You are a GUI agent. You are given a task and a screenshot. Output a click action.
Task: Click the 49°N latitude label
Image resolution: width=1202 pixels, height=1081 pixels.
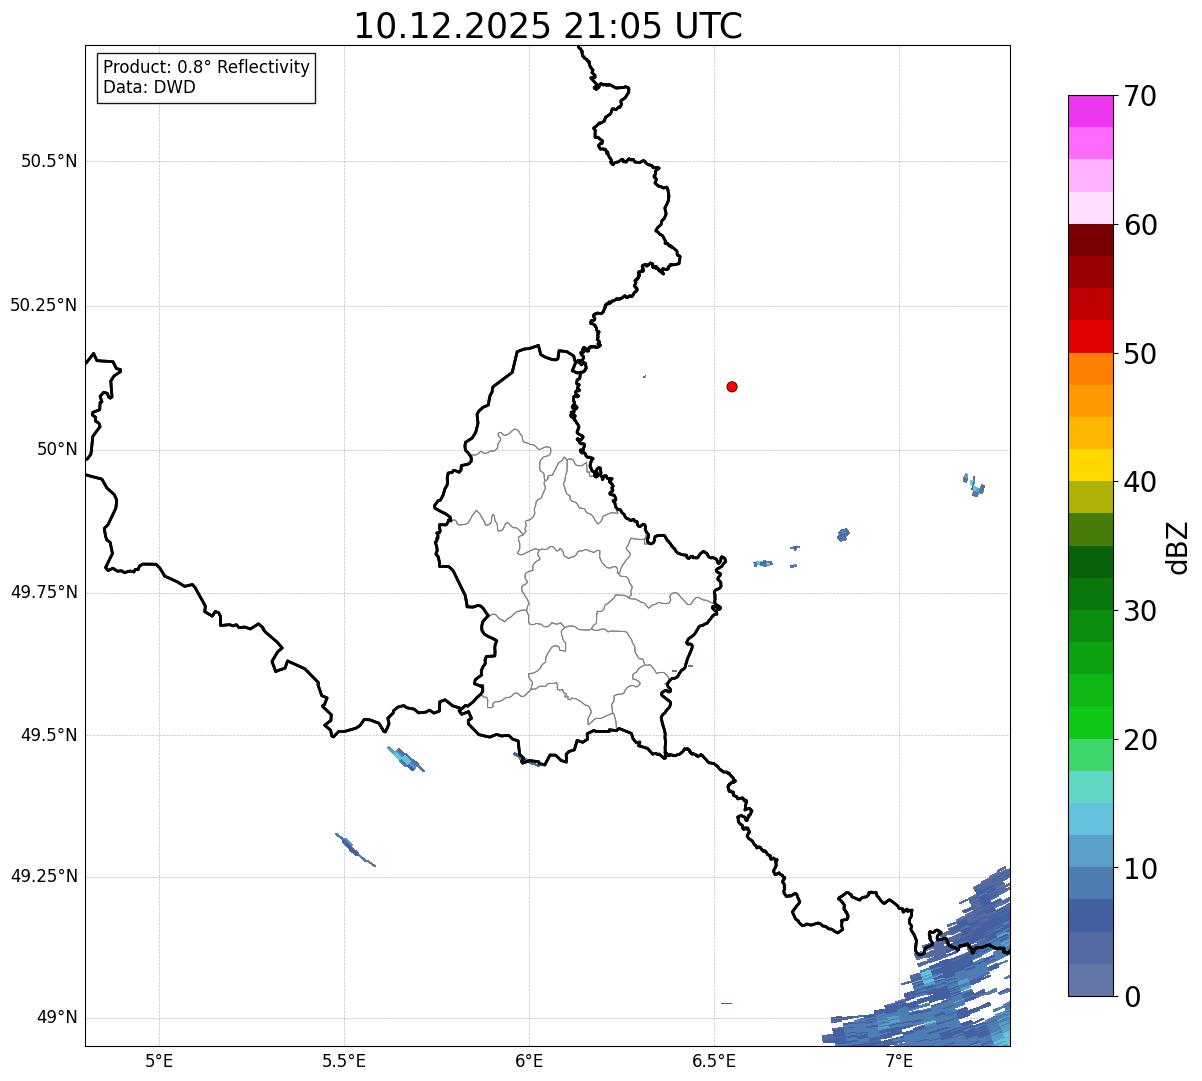[57, 1017]
